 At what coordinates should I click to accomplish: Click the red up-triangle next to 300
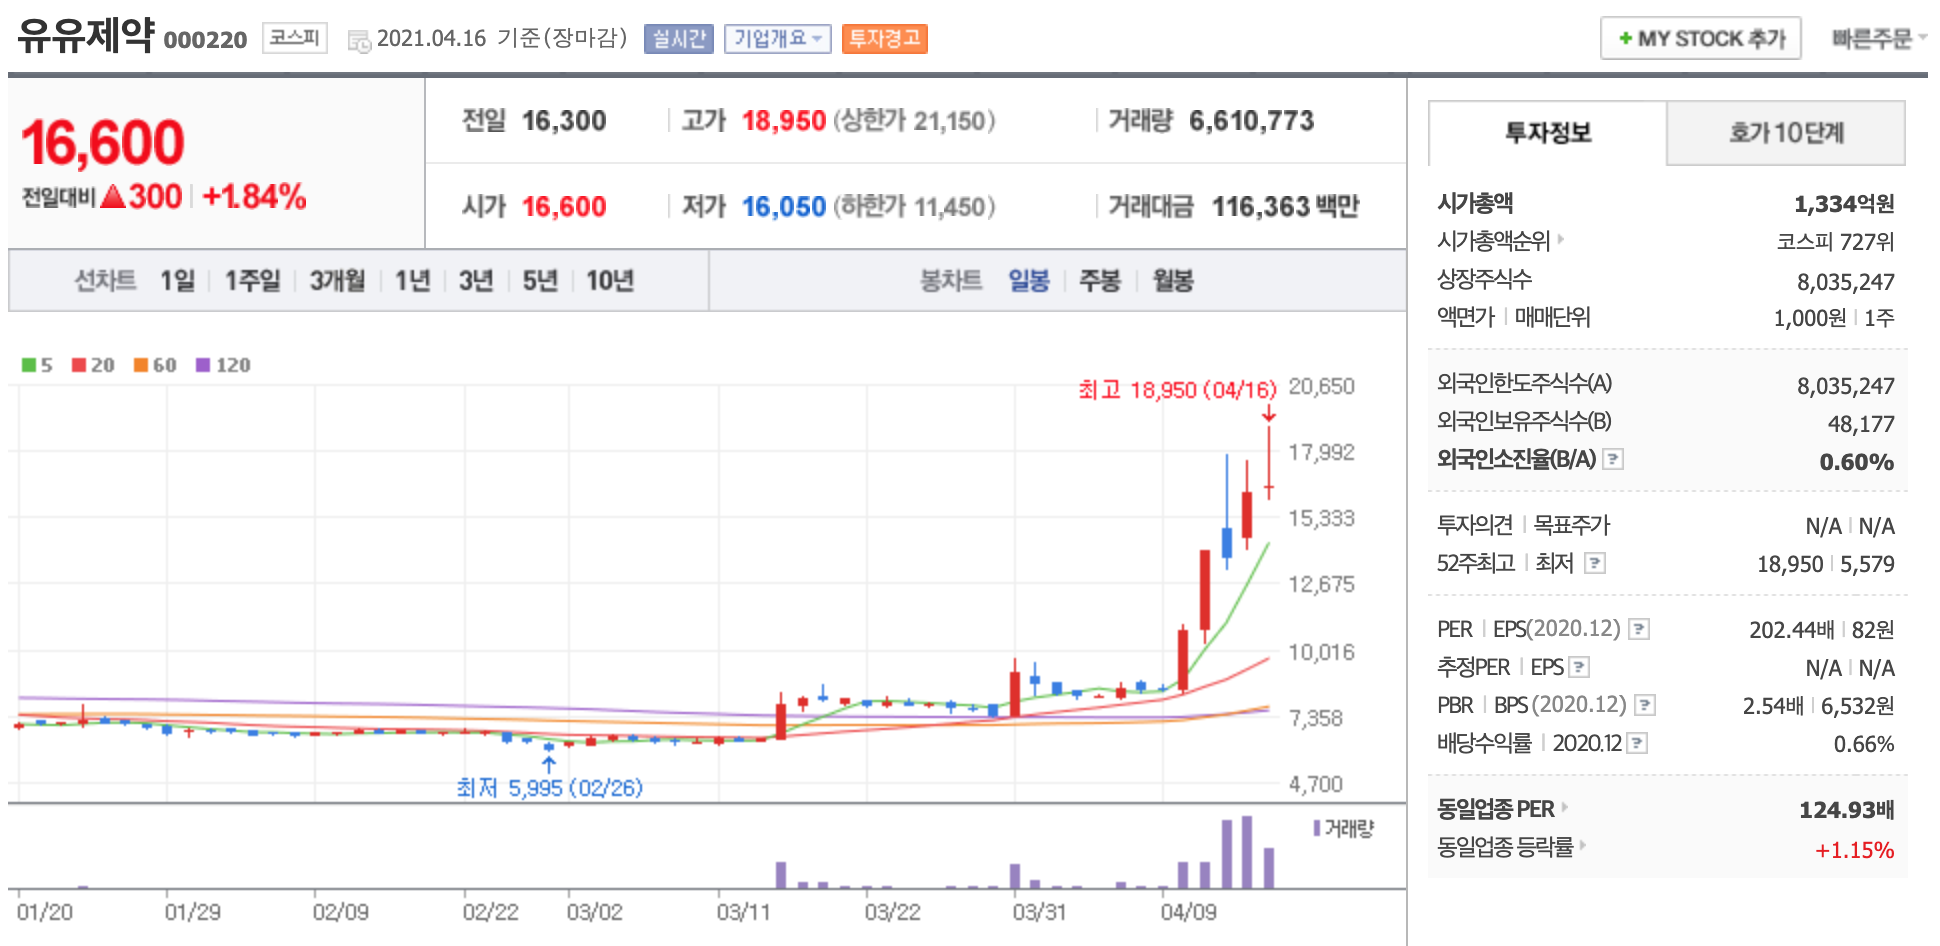pyautogui.click(x=113, y=196)
